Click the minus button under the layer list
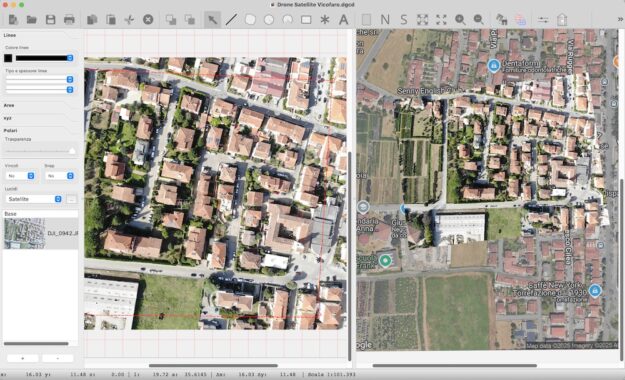 pyautogui.click(x=58, y=358)
